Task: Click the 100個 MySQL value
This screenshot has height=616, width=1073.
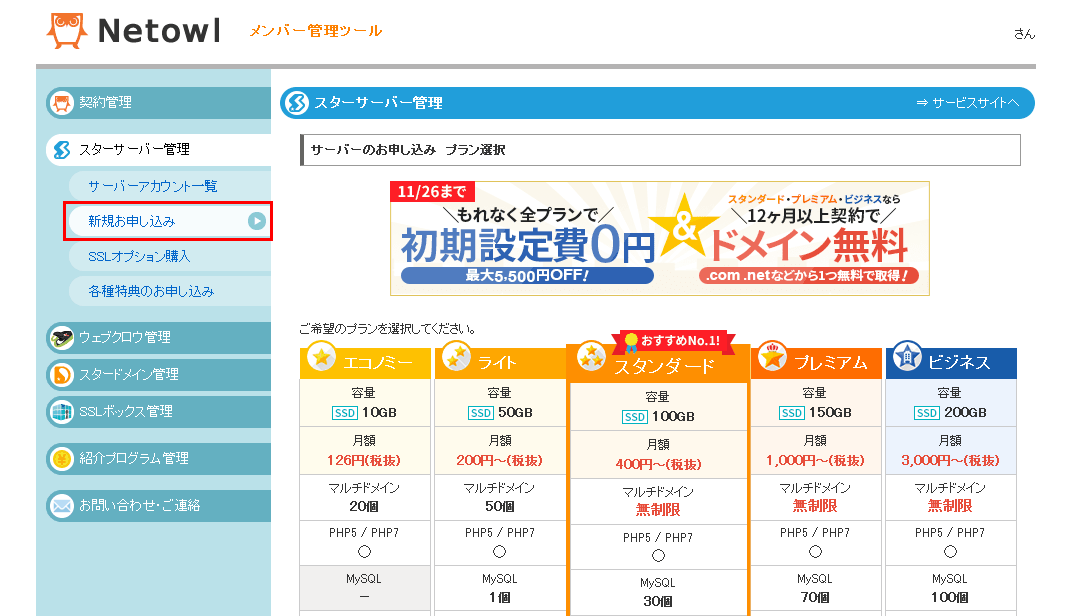Action: point(950,598)
